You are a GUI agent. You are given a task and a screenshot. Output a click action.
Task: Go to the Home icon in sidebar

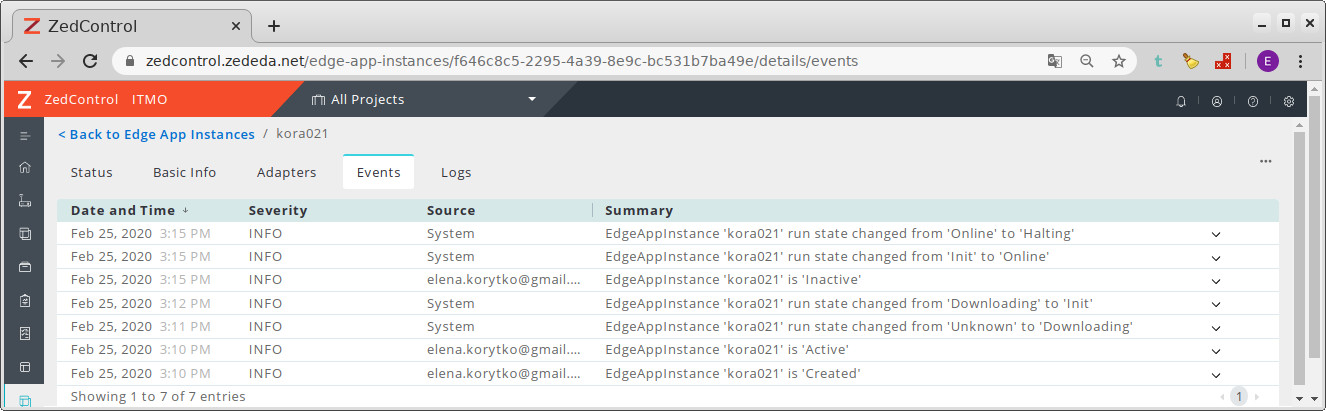(25, 168)
